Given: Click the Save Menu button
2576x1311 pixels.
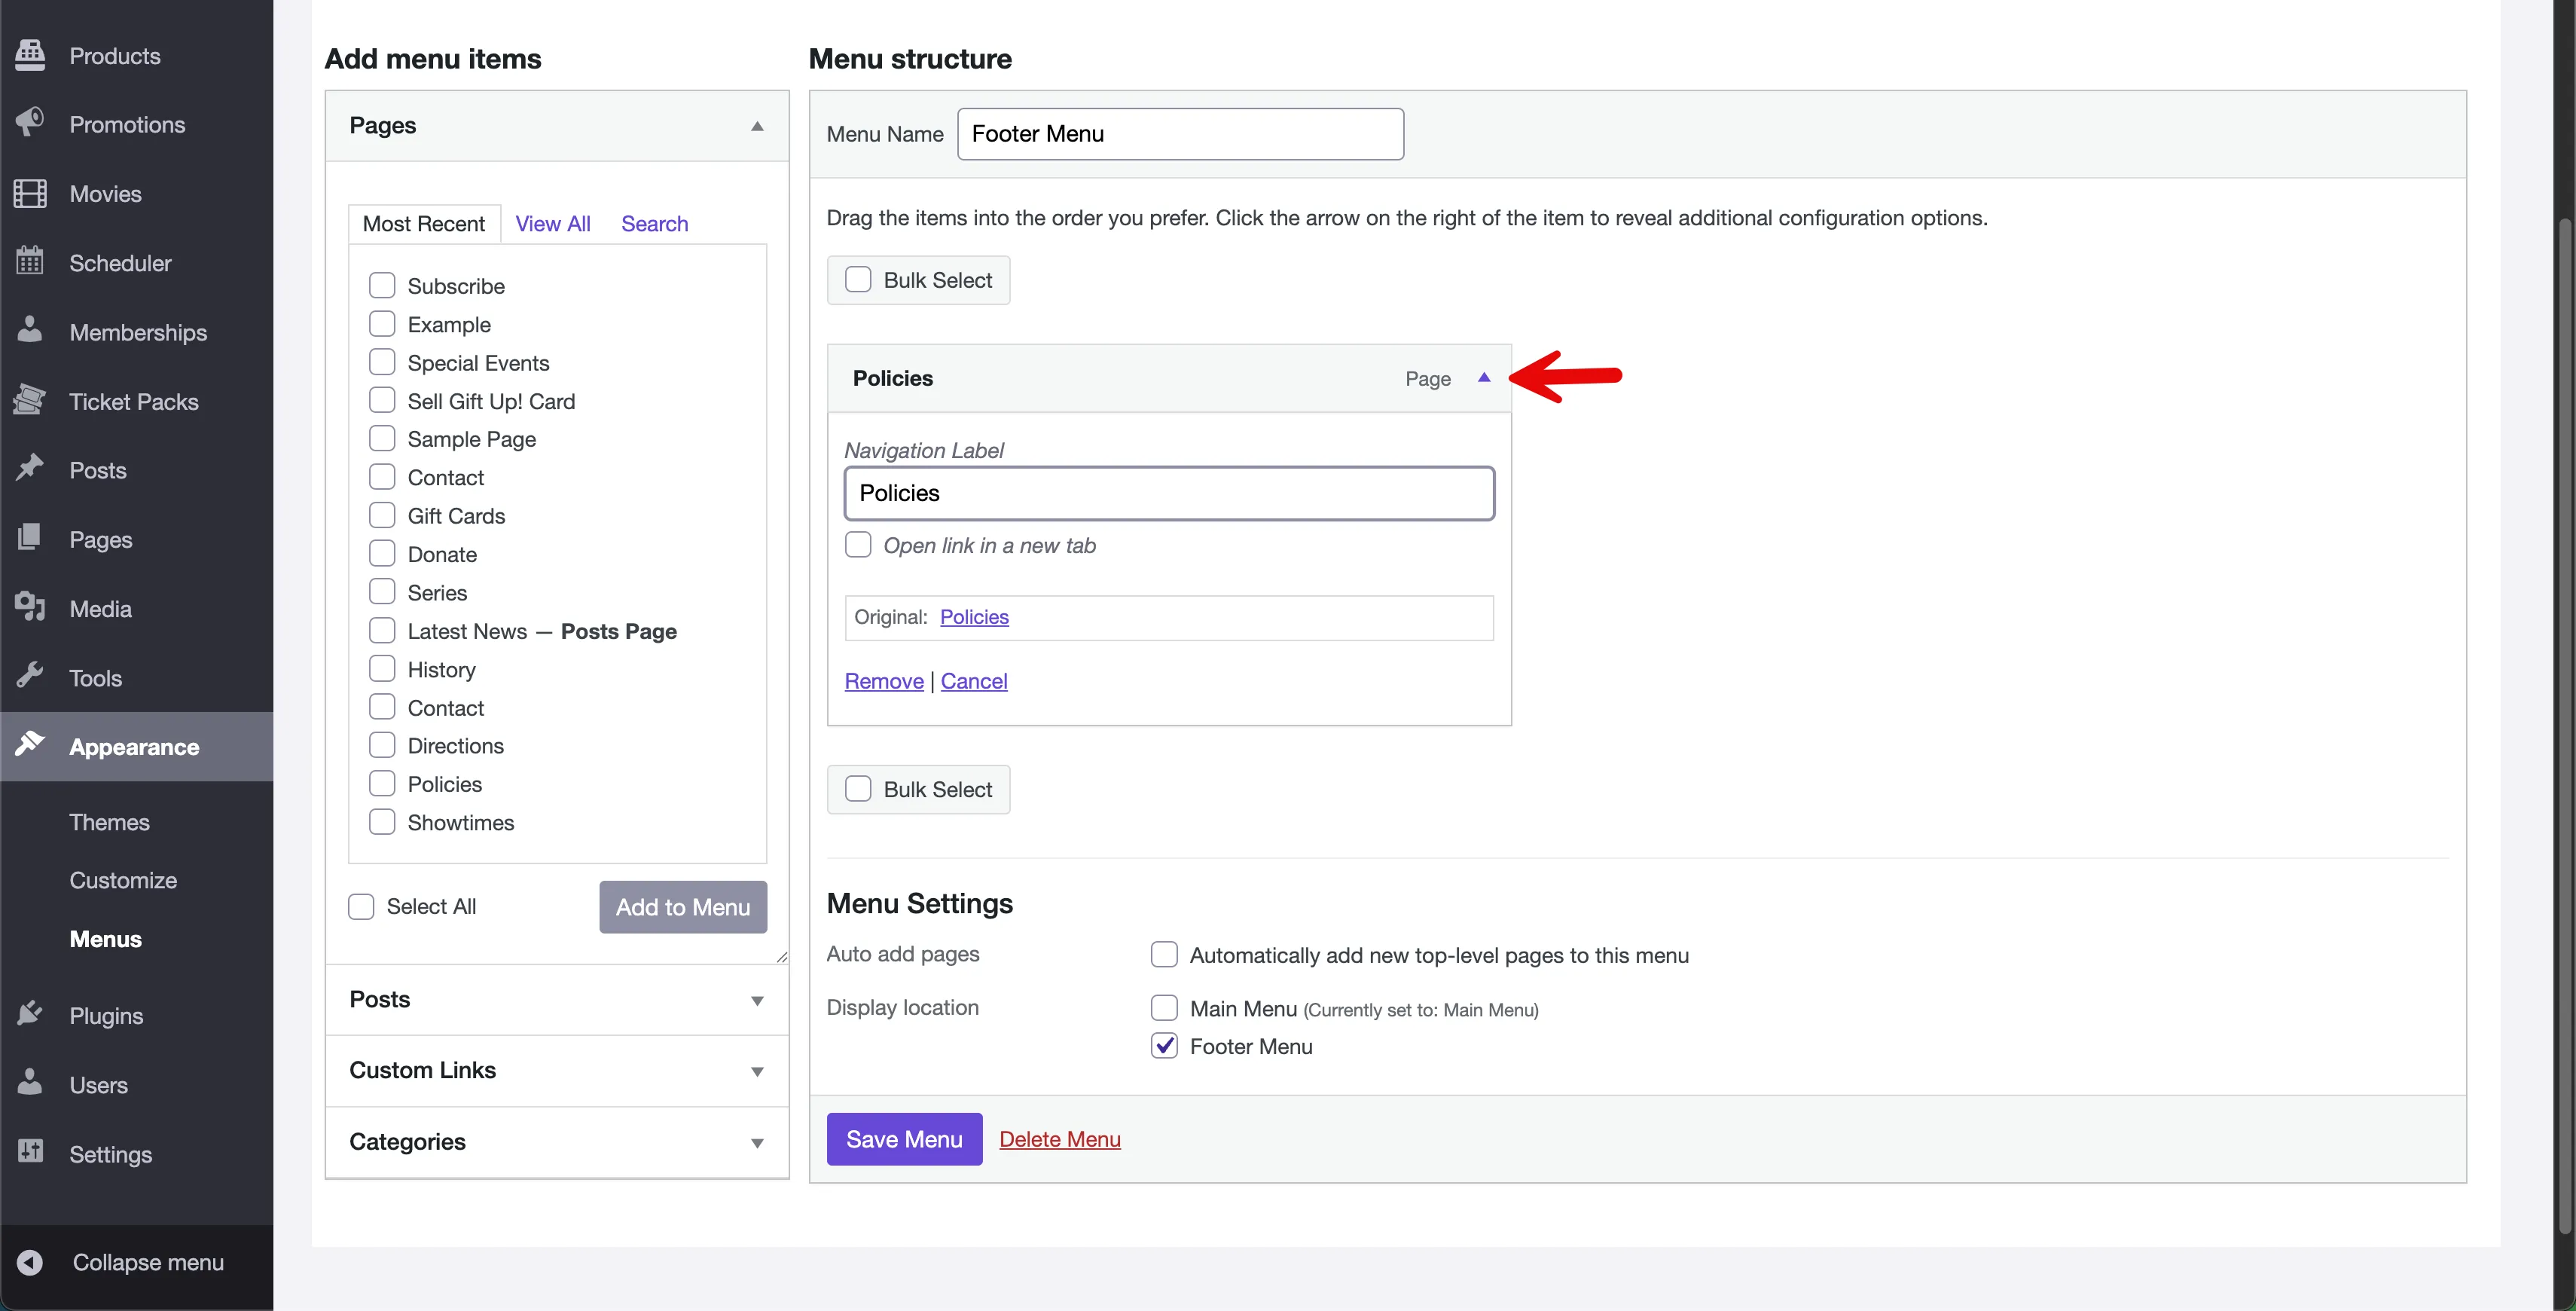Looking at the screenshot, I should 904,1139.
